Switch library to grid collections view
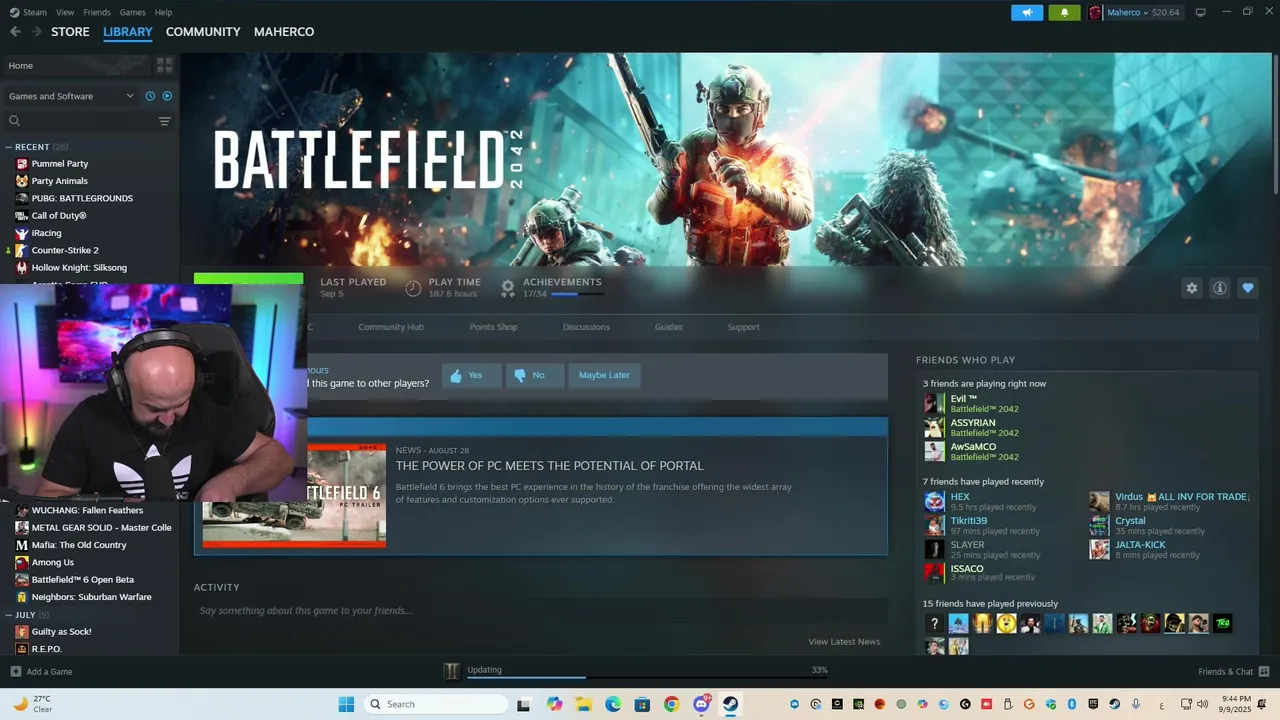The height and width of the screenshot is (720, 1280). pos(165,65)
